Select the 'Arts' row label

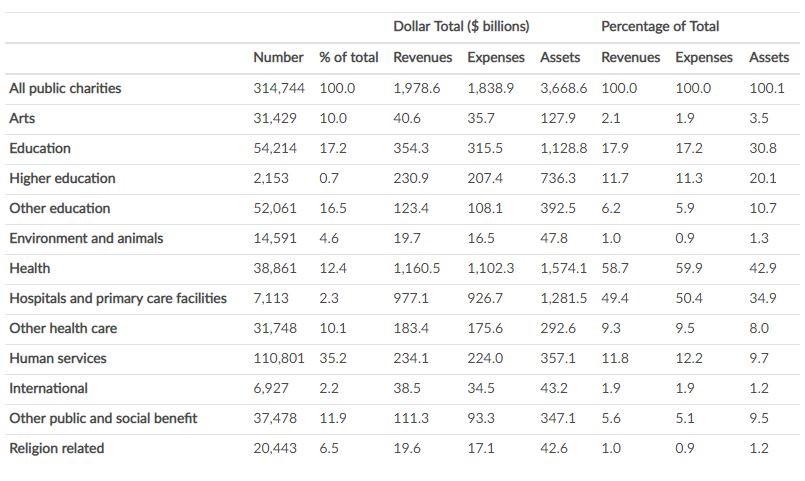(x=22, y=118)
